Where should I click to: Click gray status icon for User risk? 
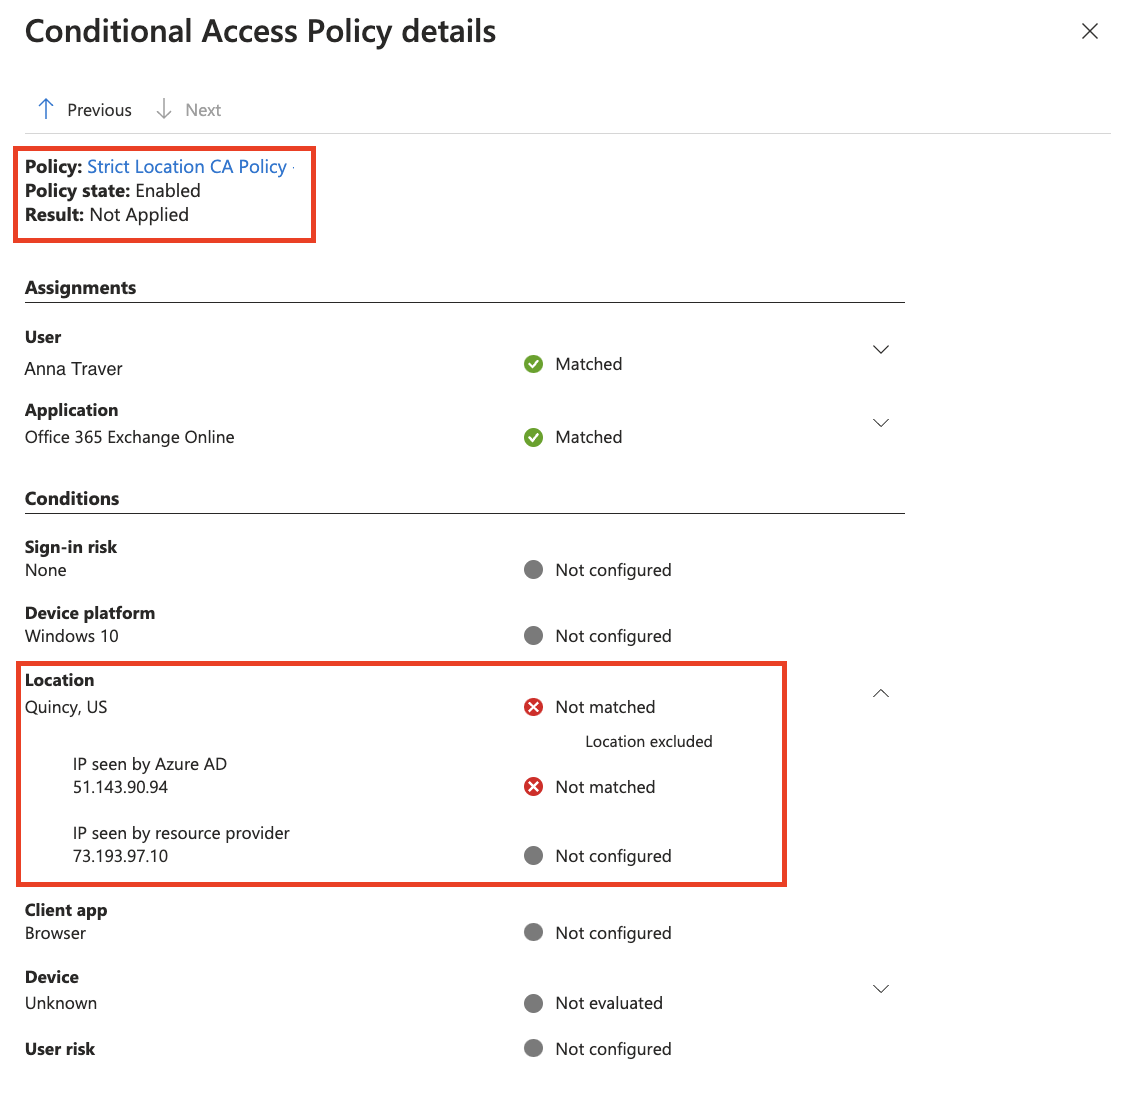534,1049
